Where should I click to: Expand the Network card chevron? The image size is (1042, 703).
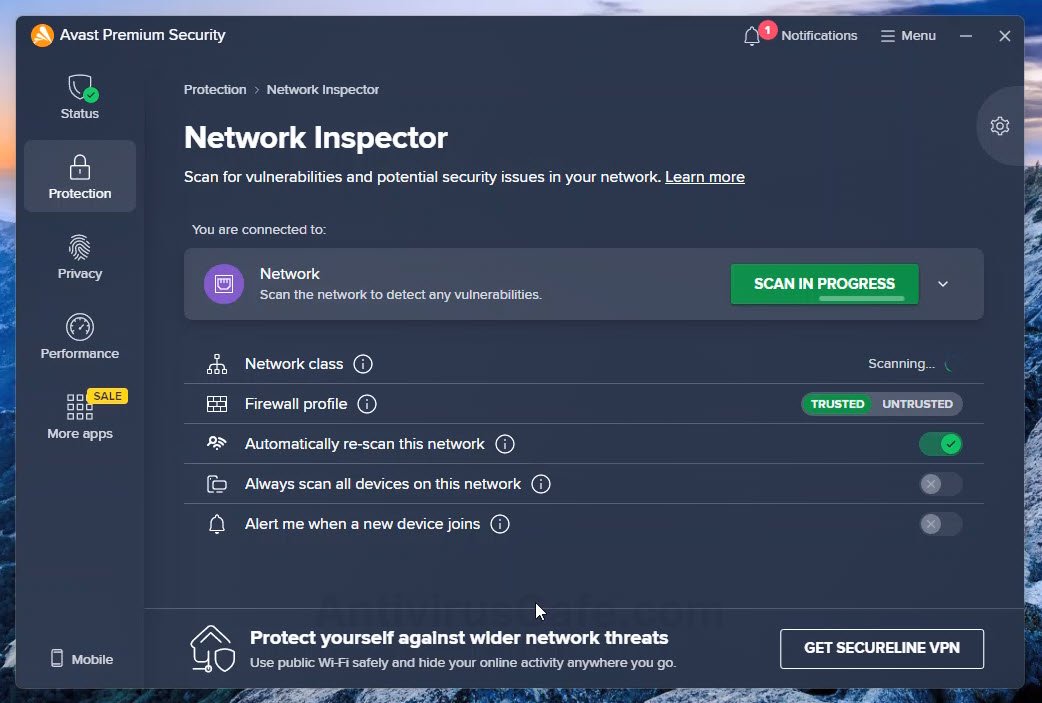tap(943, 284)
